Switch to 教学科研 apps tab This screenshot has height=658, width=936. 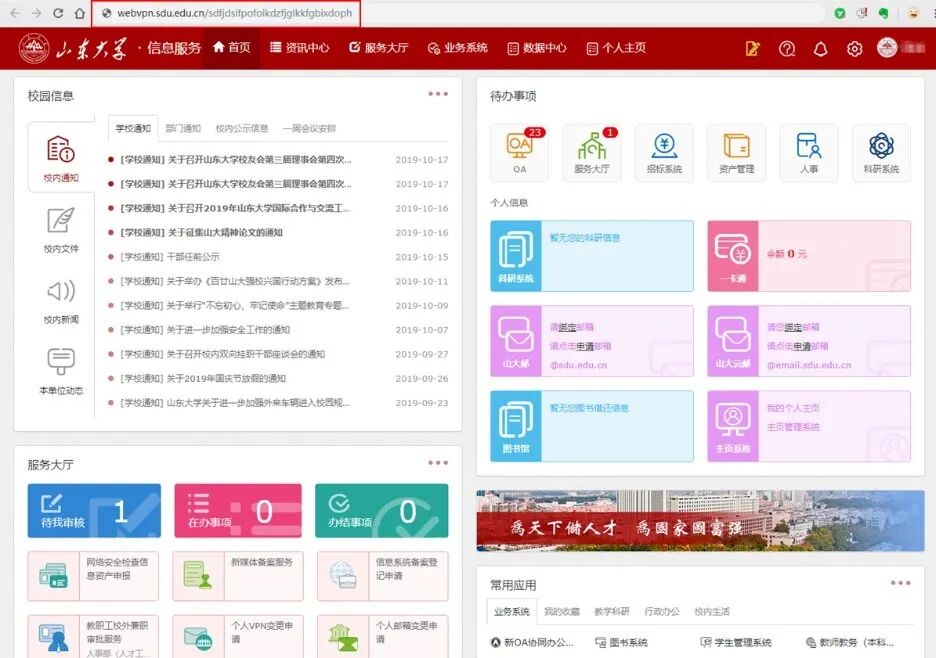coord(612,611)
